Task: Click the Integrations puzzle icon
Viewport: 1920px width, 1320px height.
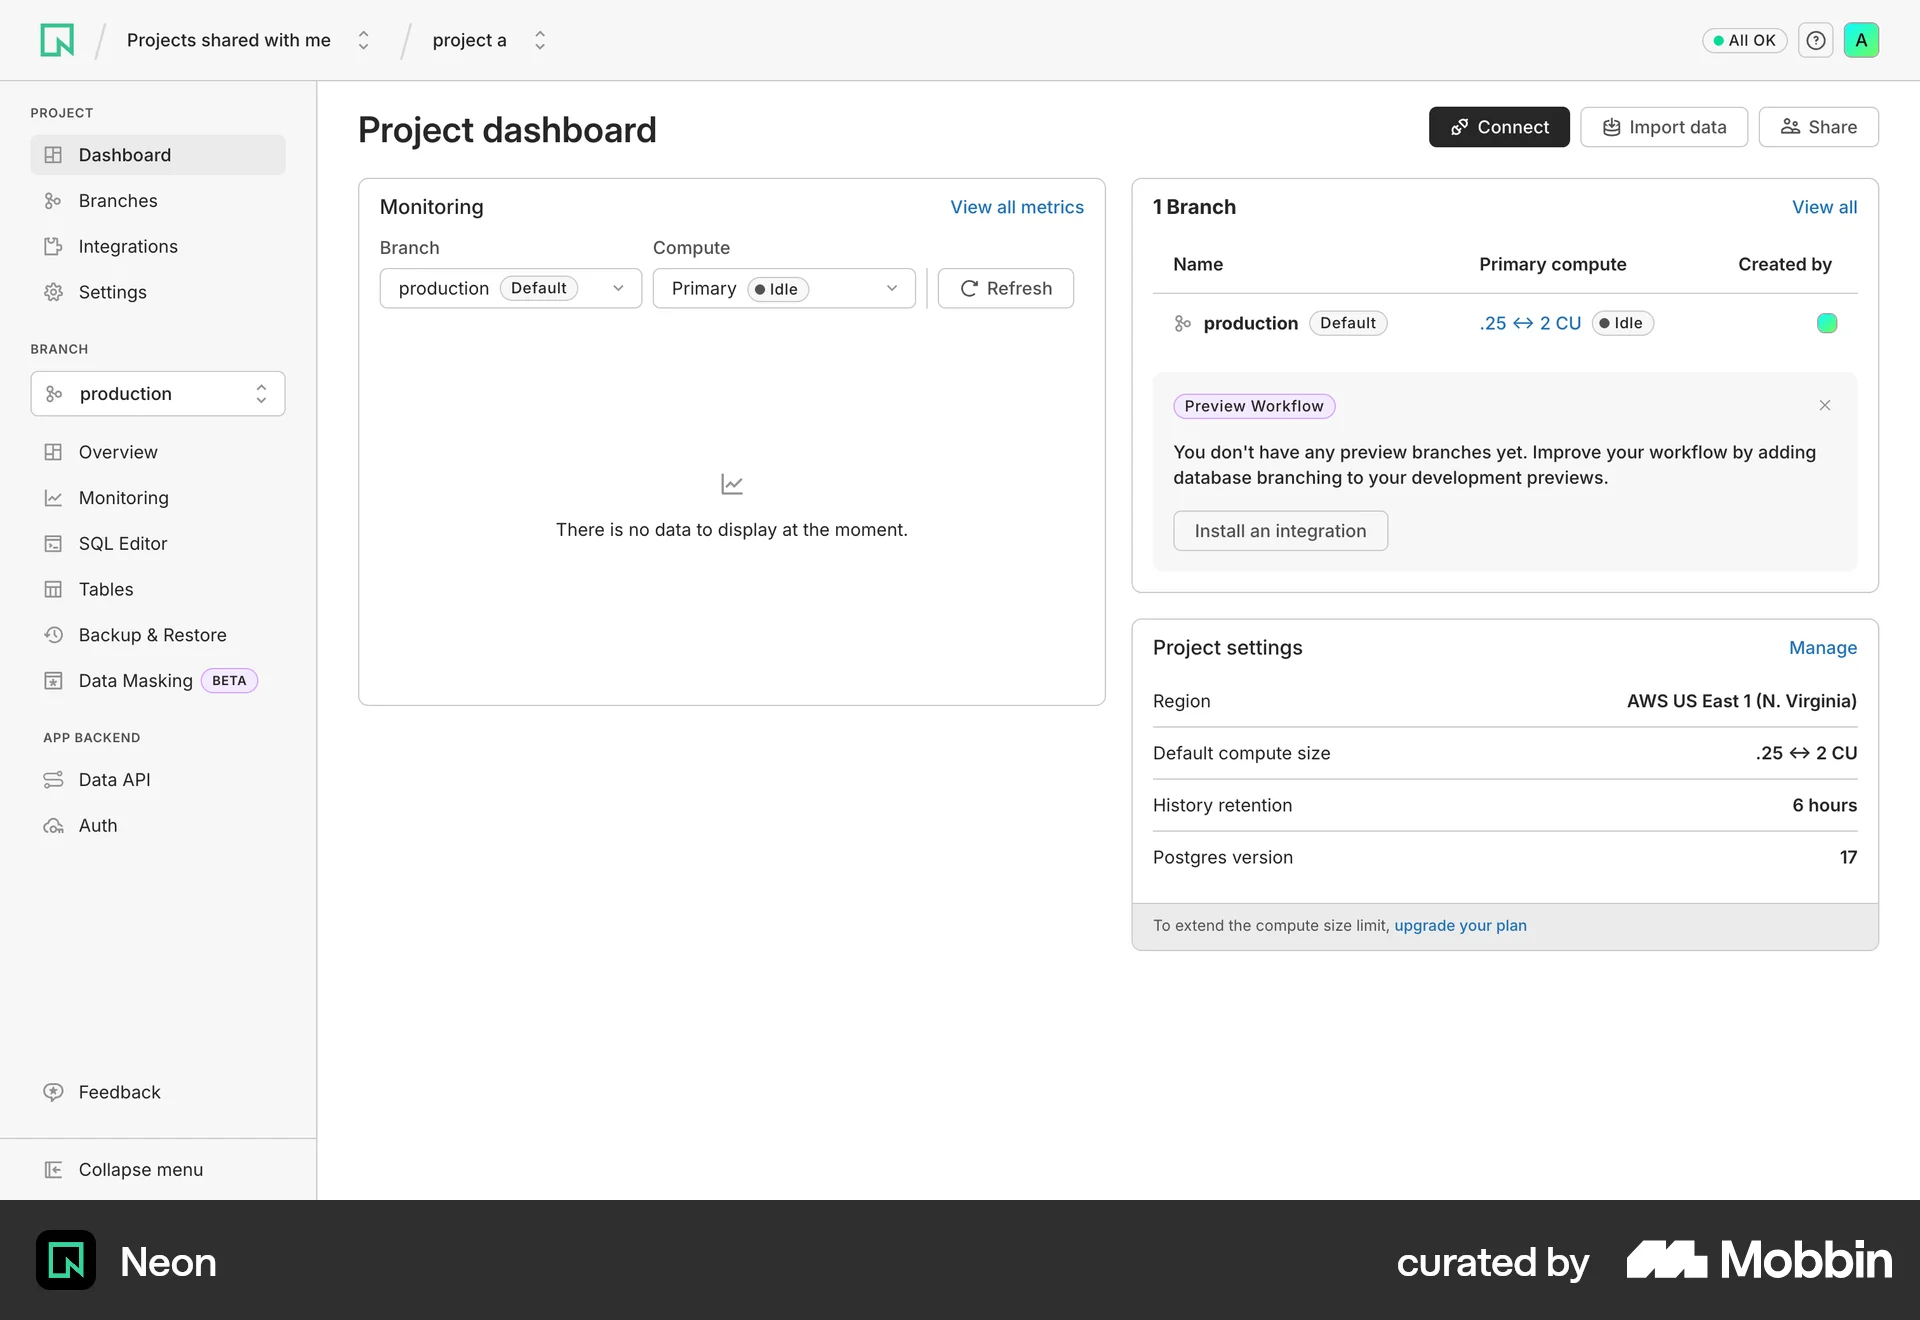Action: (x=53, y=247)
